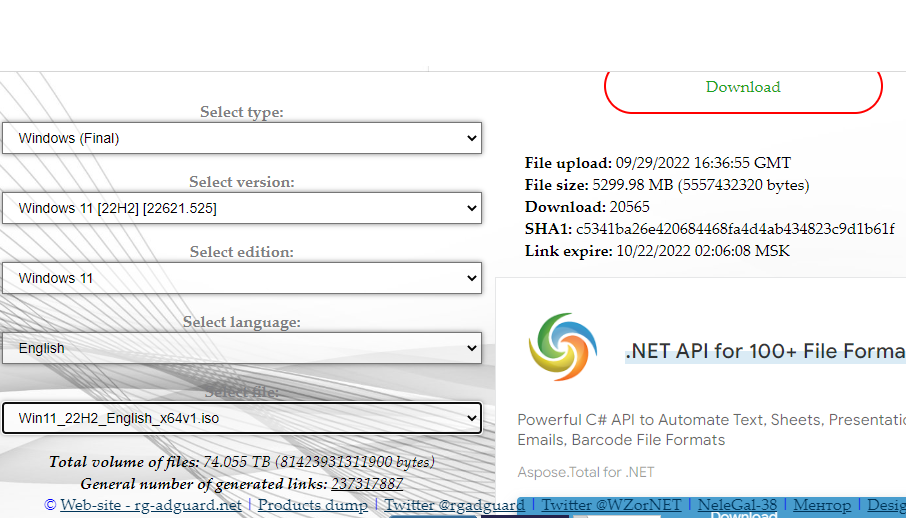Image resolution: width=906 pixels, height=518 pixels.
Task: Click the generated links count 237317887
Action: (x=367, y=483)
